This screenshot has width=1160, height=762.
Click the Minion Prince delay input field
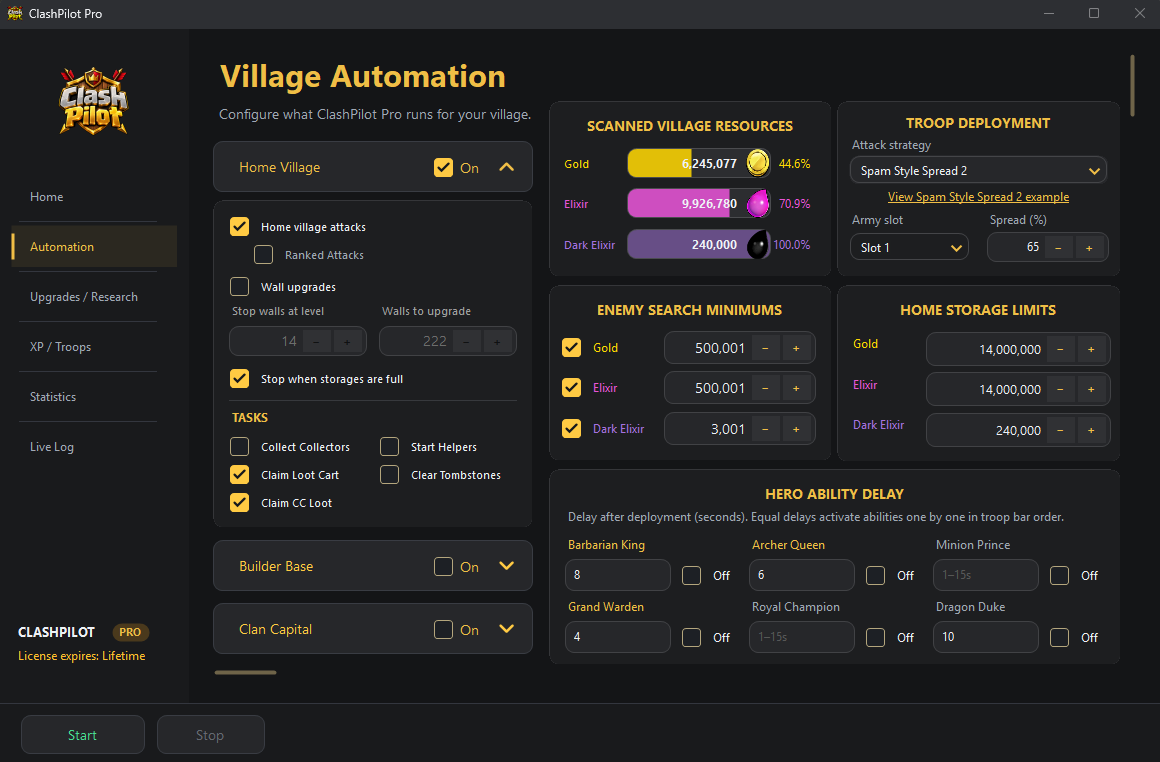tap(985, 575)
